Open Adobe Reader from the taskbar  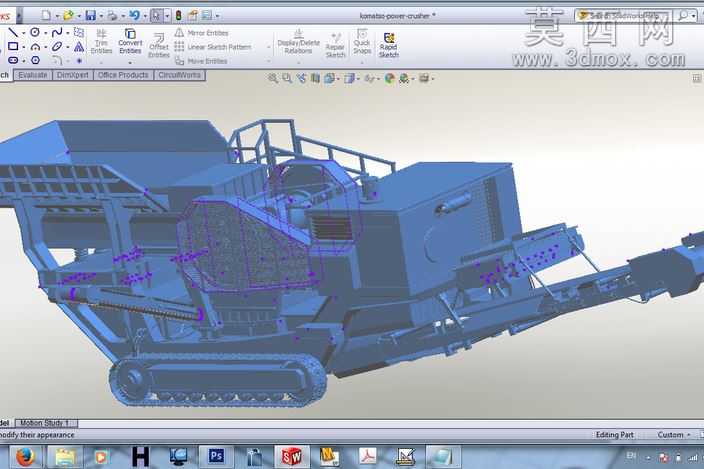coord(368,457)
